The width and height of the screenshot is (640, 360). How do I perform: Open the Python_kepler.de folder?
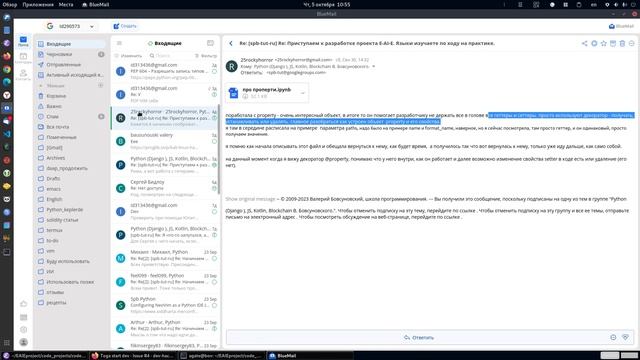click(71, 209)
